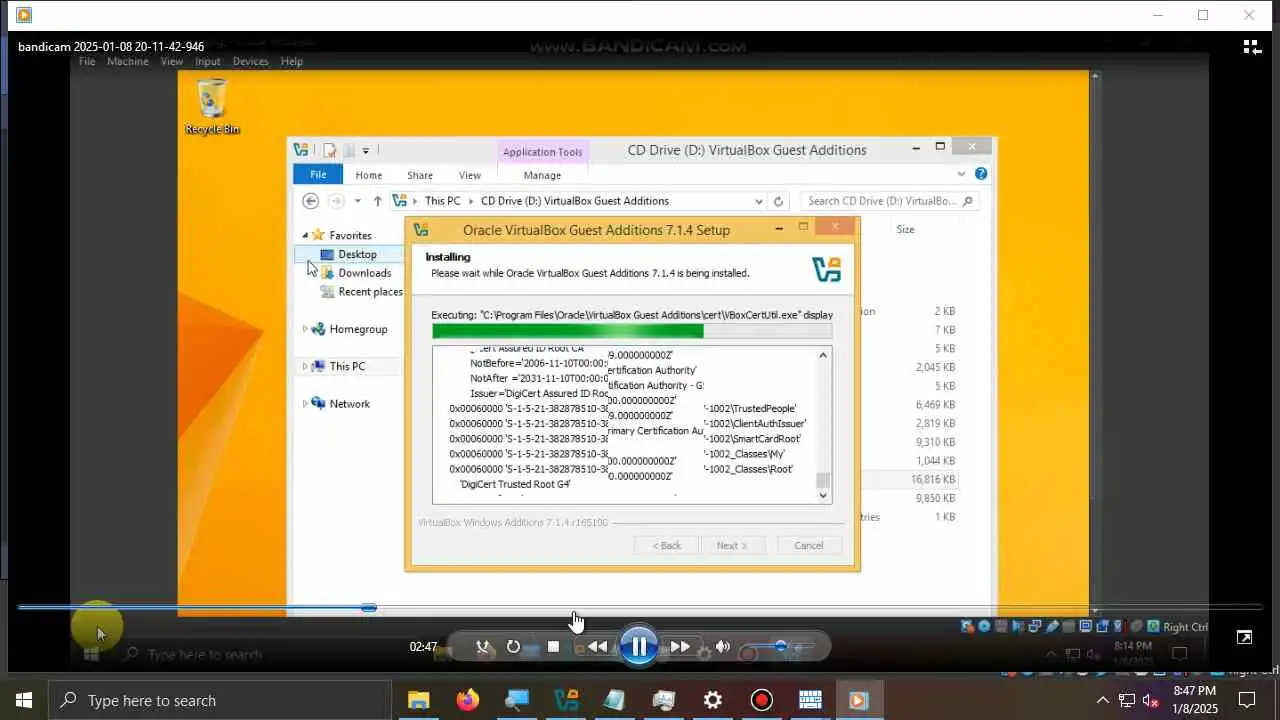Open Bandicam red record icon on taskbar
This screenshot has width=1280, height=720.
click(762, 700)
